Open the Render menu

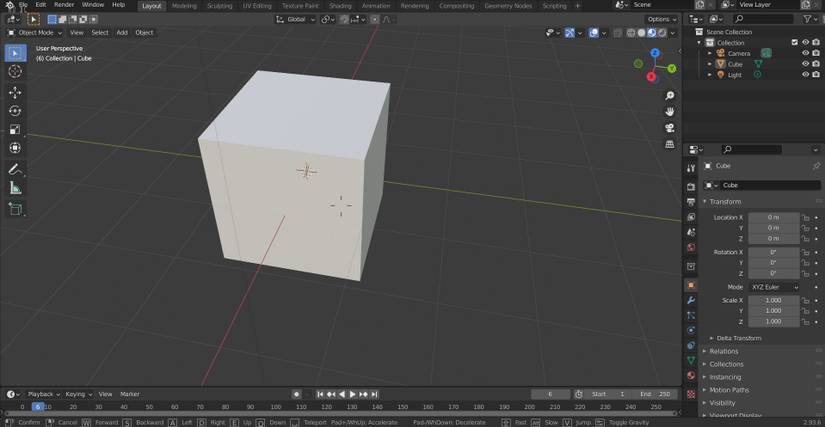tap(64, 5)
